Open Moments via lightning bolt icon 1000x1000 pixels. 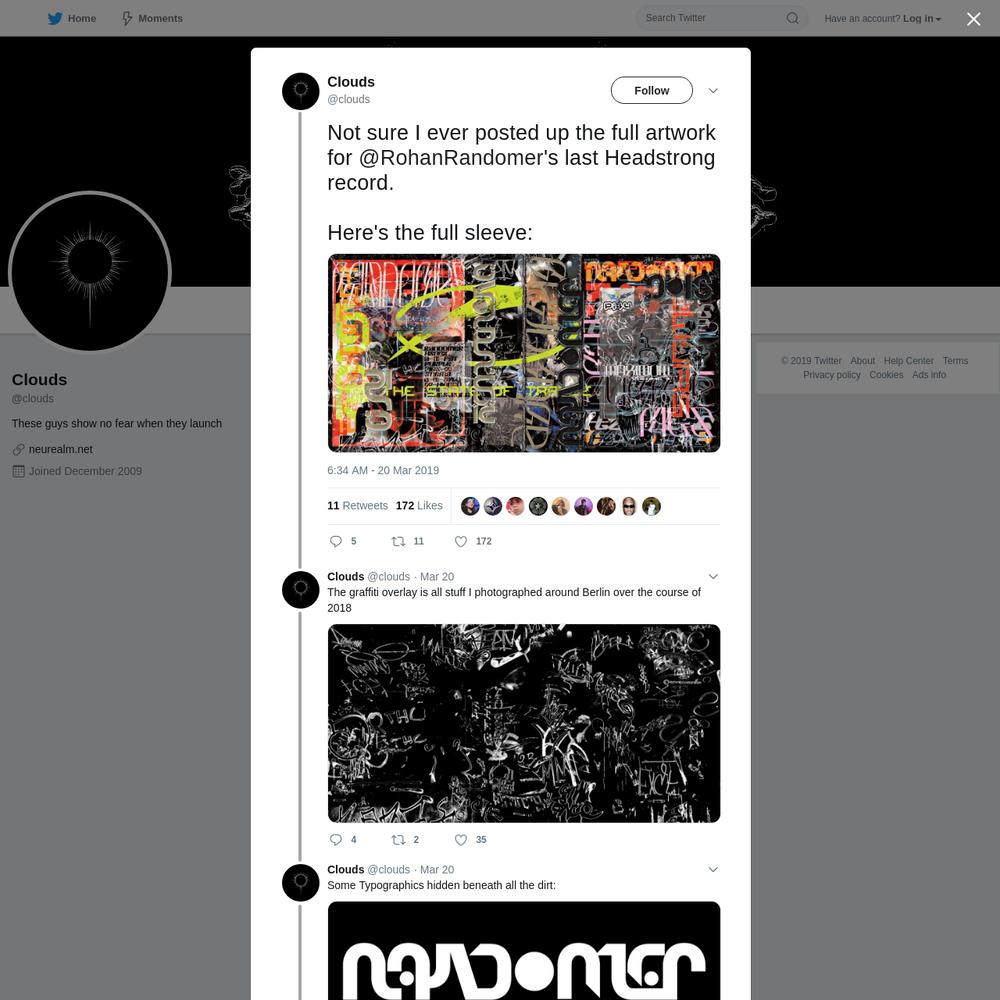point(127,18)
